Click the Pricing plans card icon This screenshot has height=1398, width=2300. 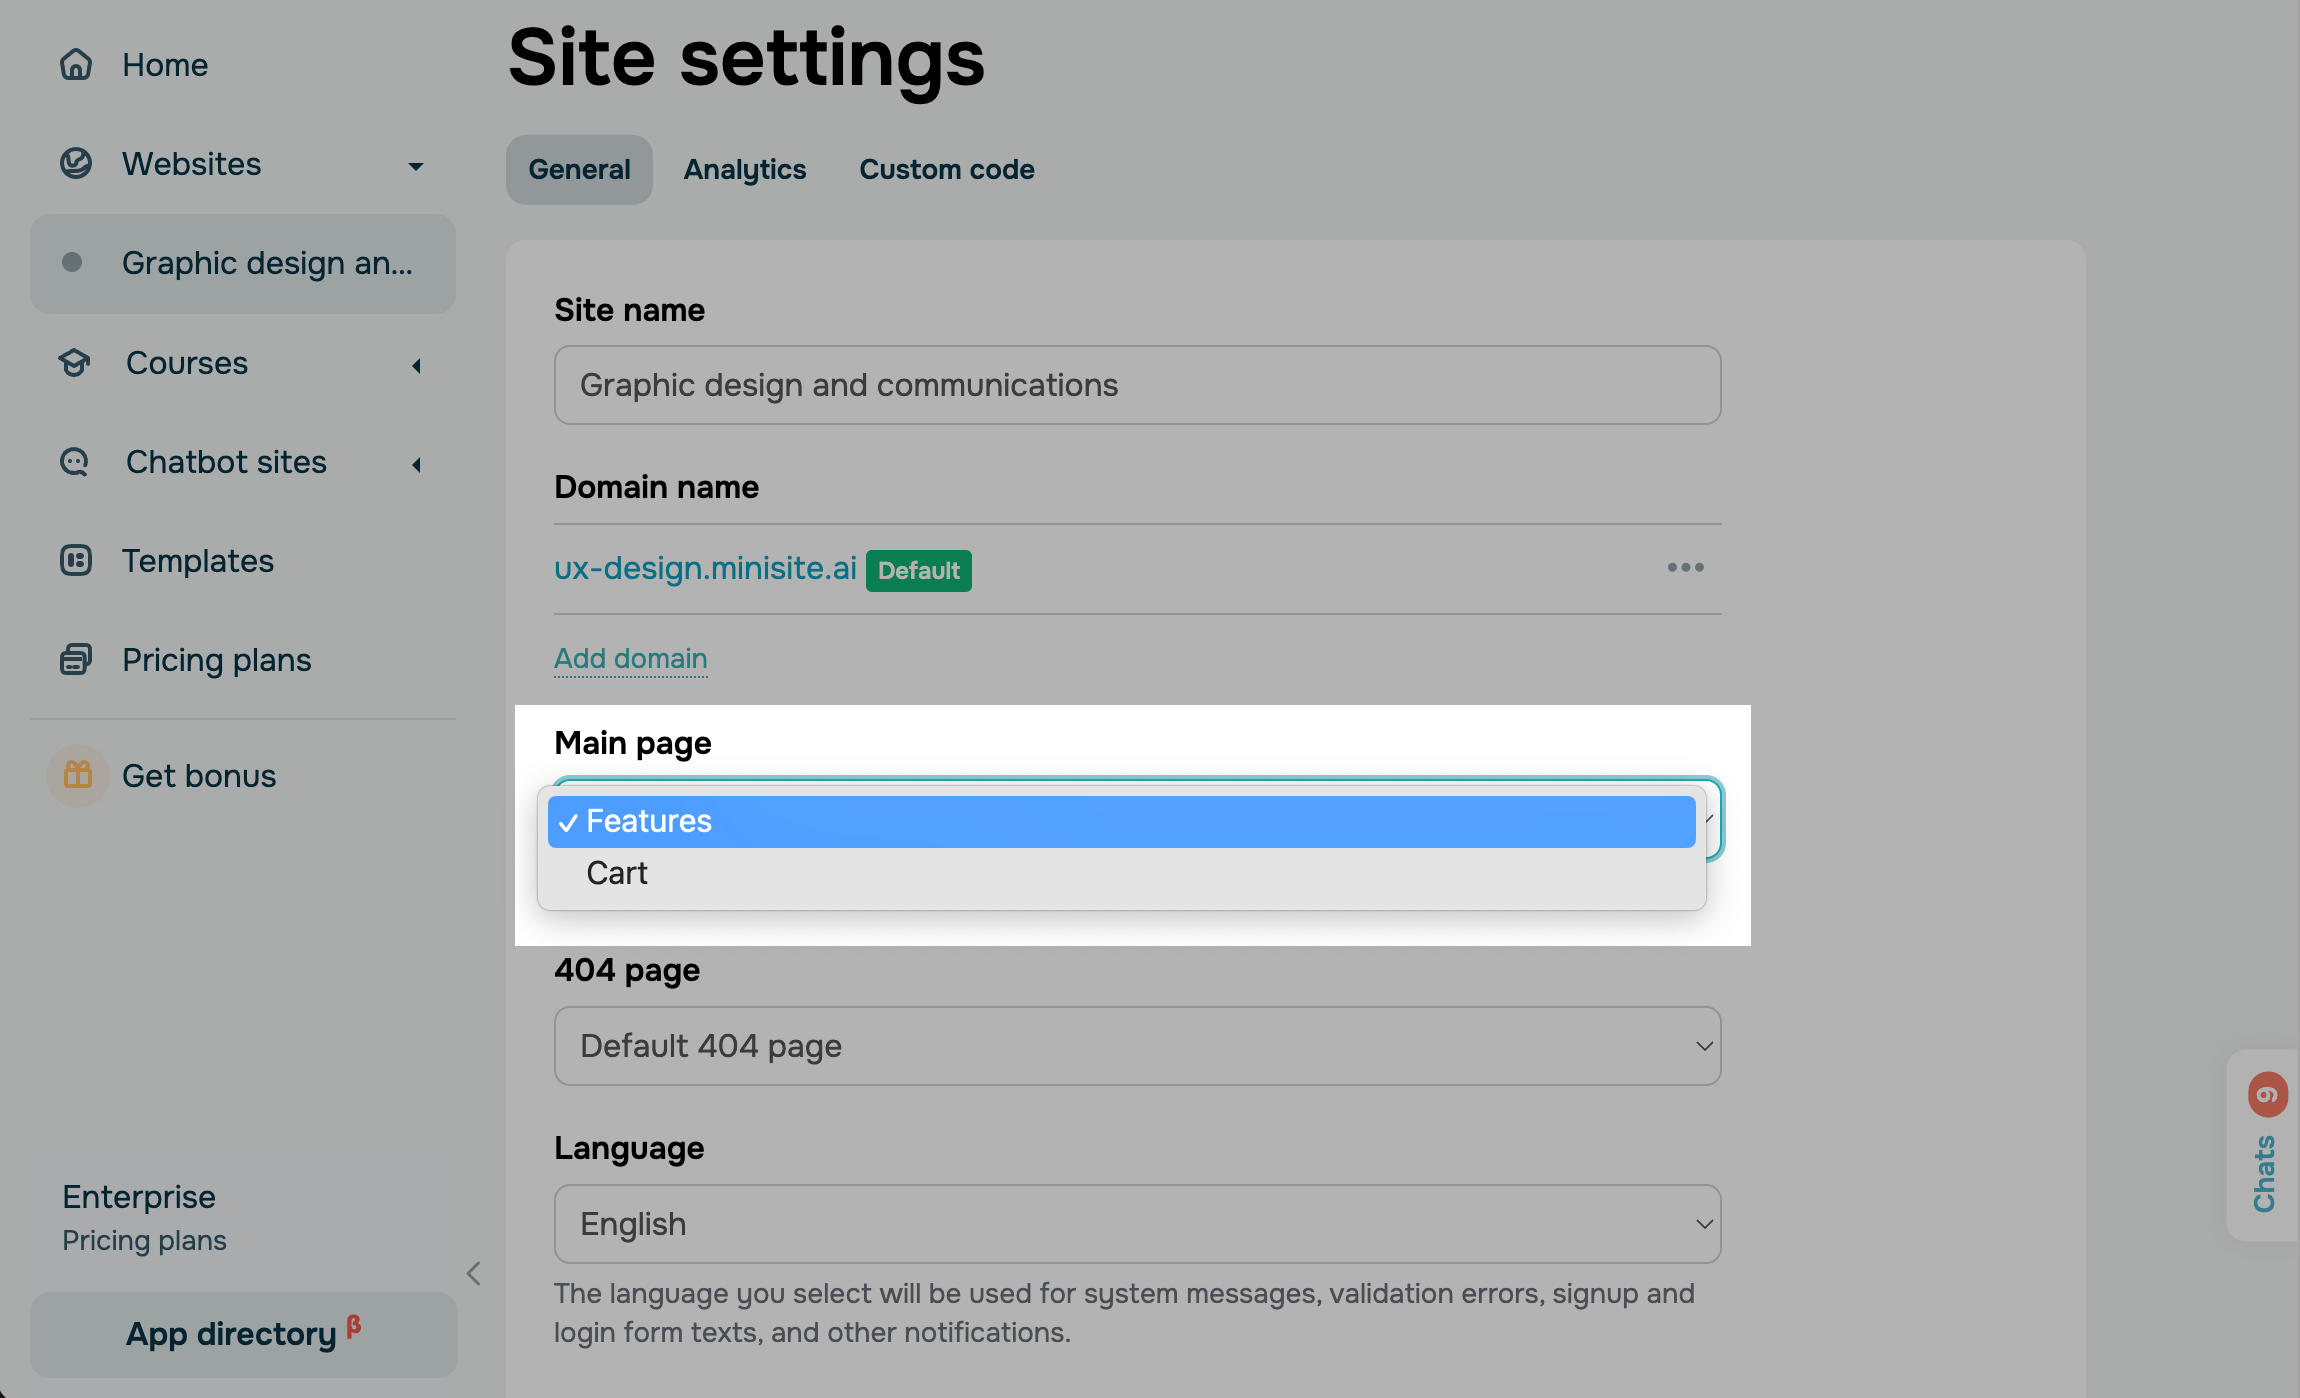[x=76, y=660]
